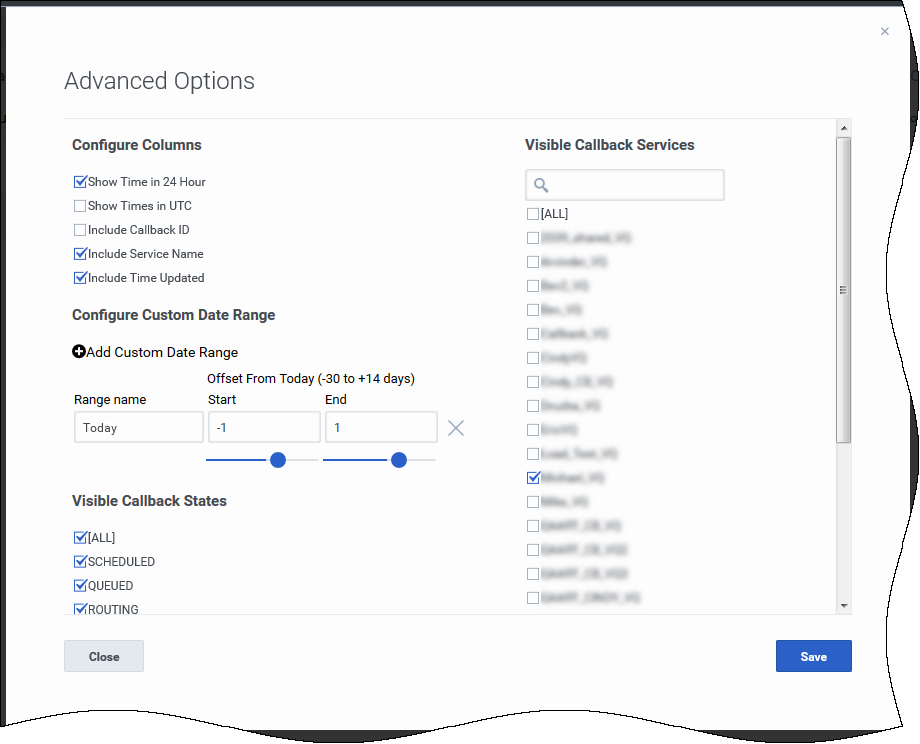Remove the Today date range with X icon

pos(456,428)
